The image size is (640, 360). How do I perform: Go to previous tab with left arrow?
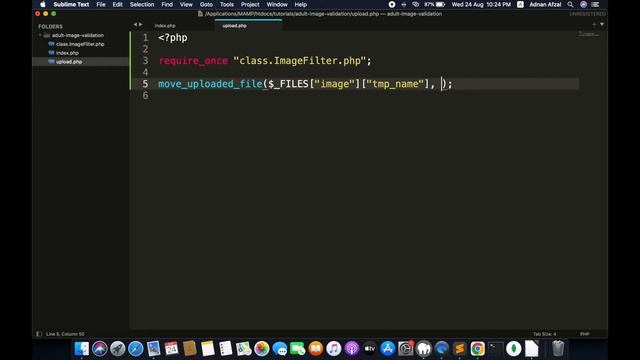(x=135, y=24)
